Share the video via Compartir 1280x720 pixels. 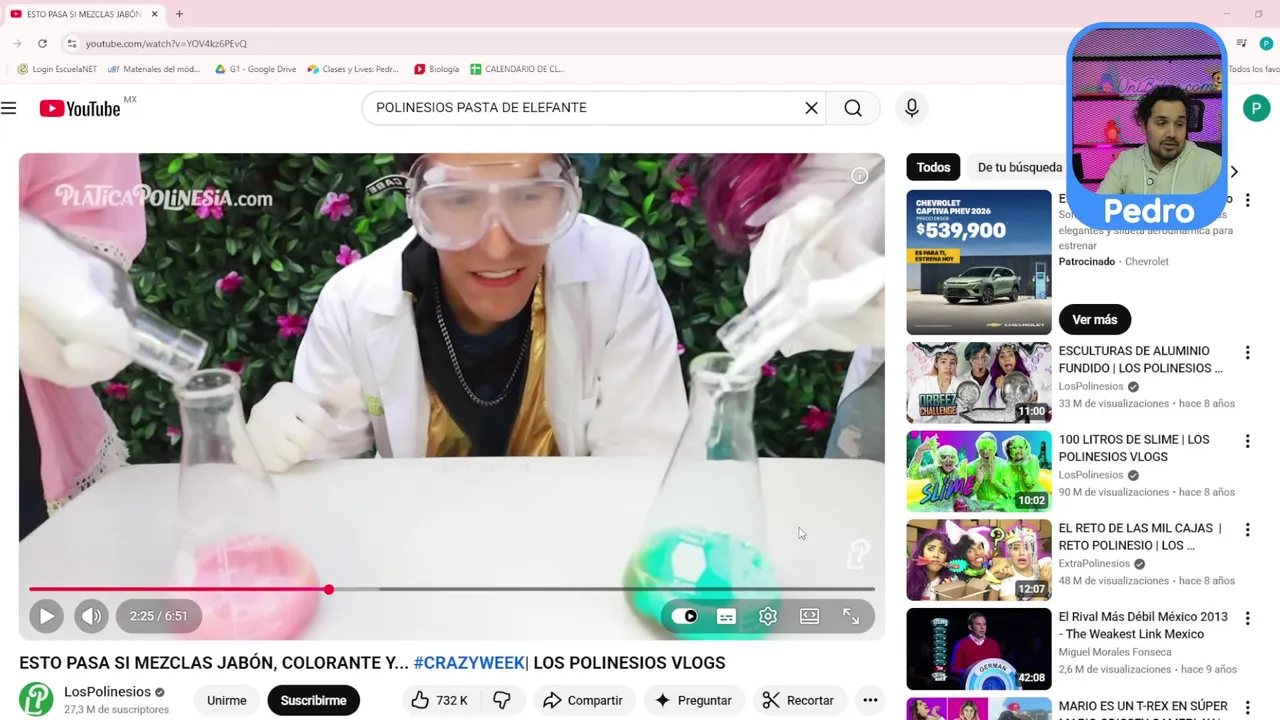pos(583,700)
